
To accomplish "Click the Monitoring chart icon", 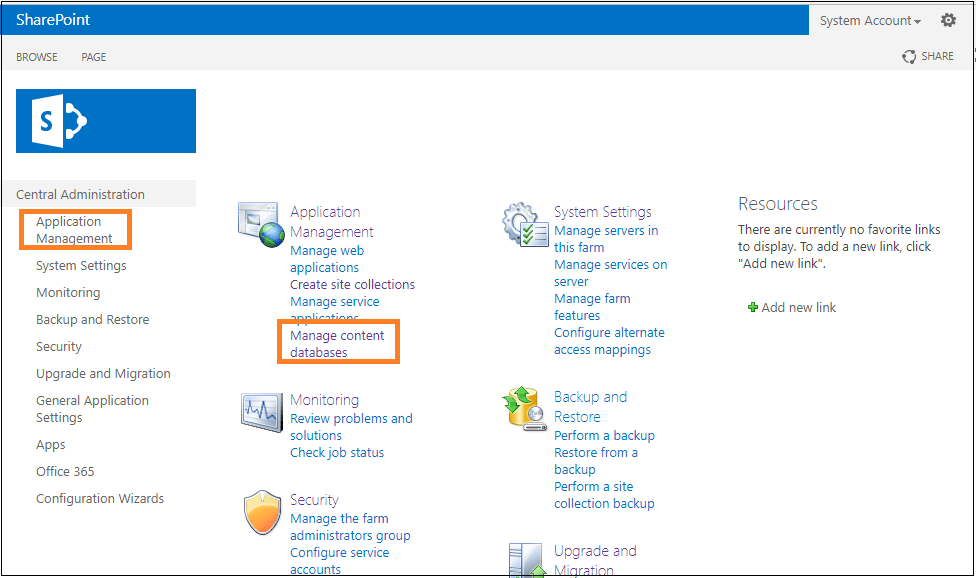I will click(x=262, y=412).
